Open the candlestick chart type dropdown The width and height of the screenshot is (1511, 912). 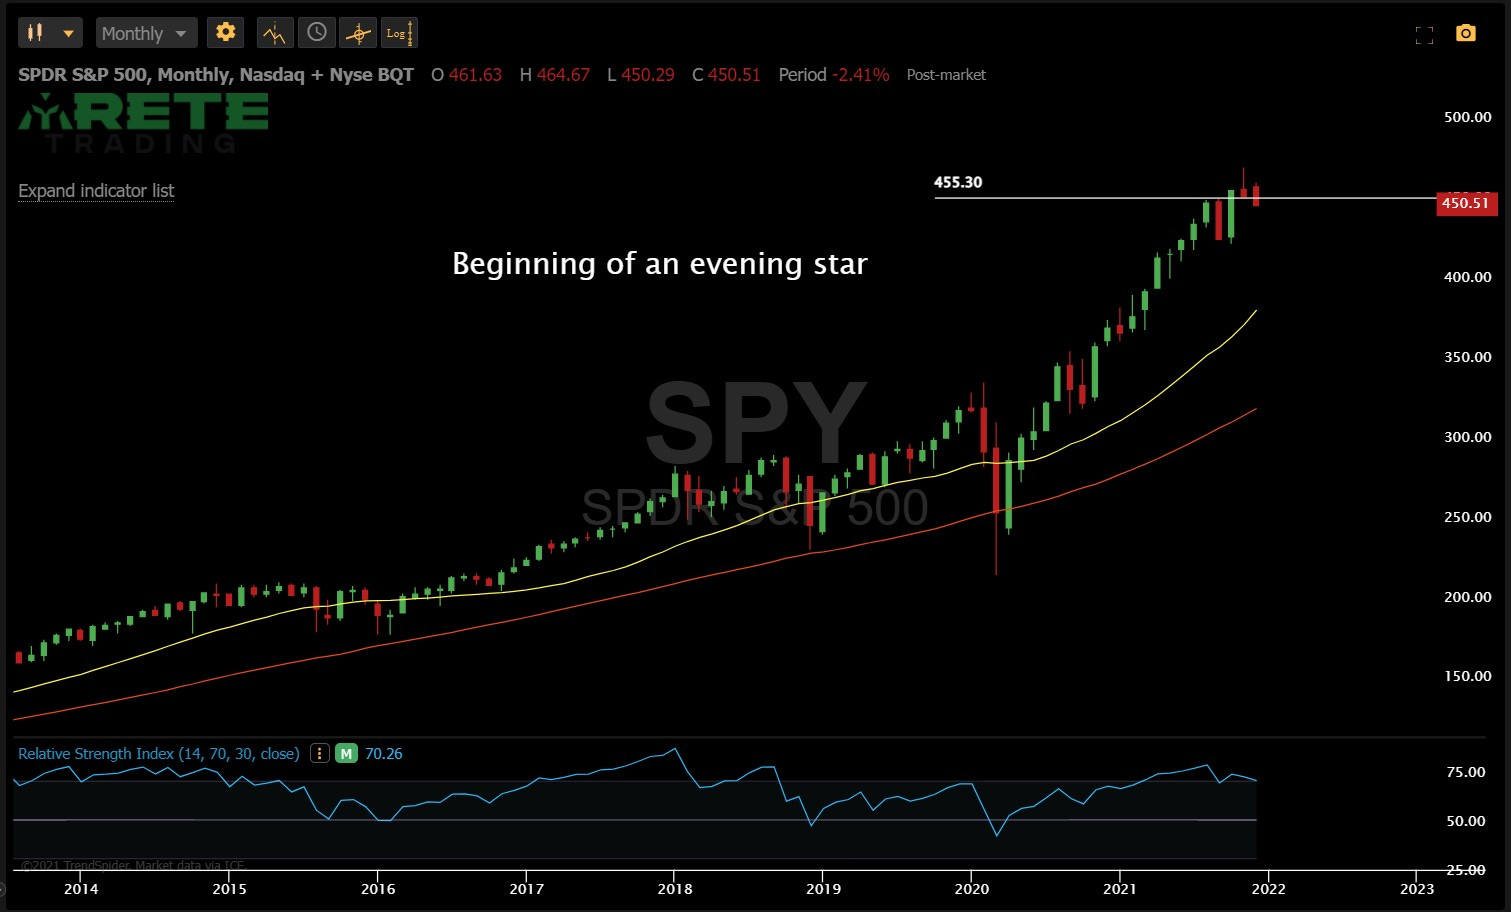(50, 33)
